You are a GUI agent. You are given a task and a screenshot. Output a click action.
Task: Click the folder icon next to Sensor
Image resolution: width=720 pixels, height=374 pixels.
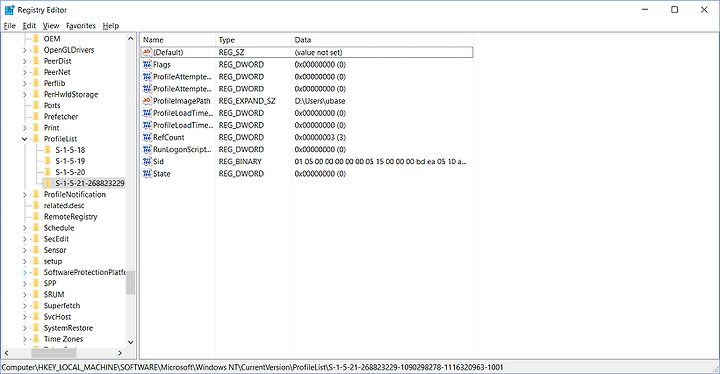tap(36, 250)
